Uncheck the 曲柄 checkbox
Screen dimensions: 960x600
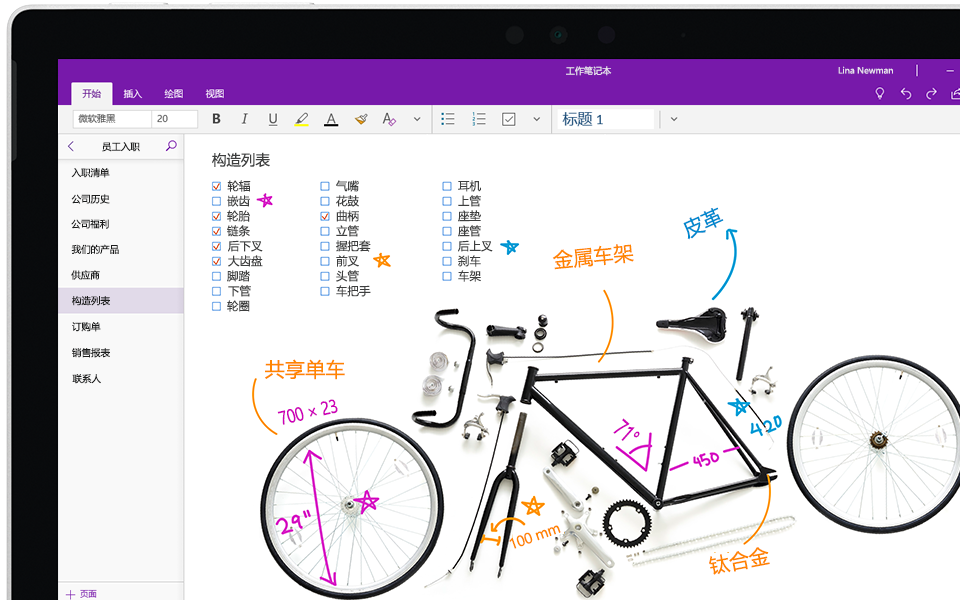[x=325, y=216]
